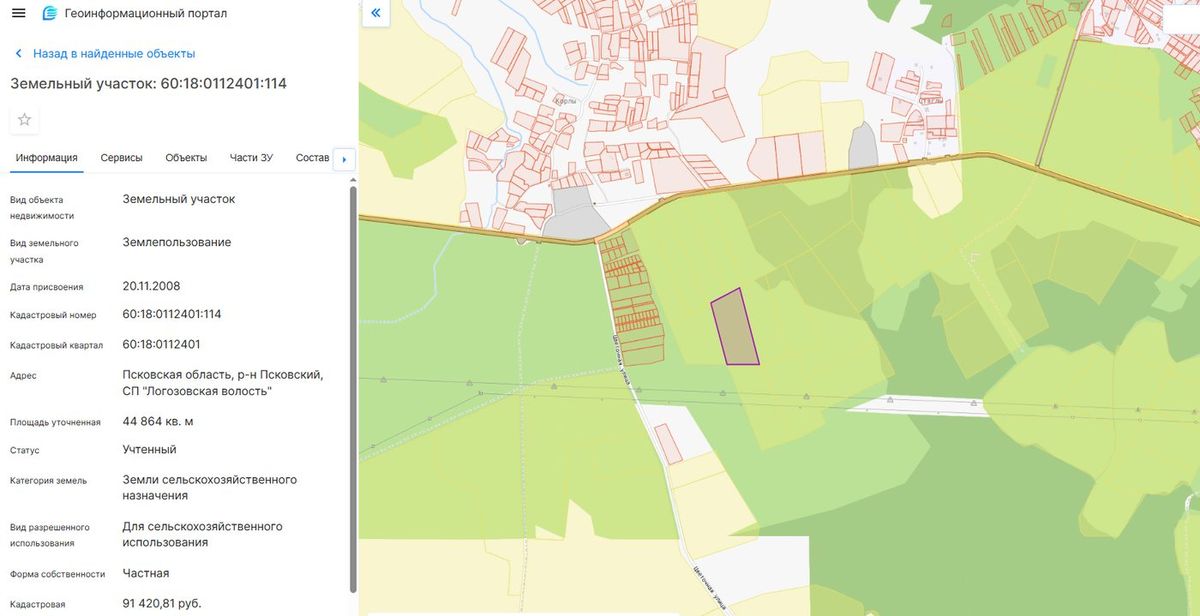This screenshot has width=1200, height=616.
Task: Click the 'Форма собственности' field label
Action: 57,574
